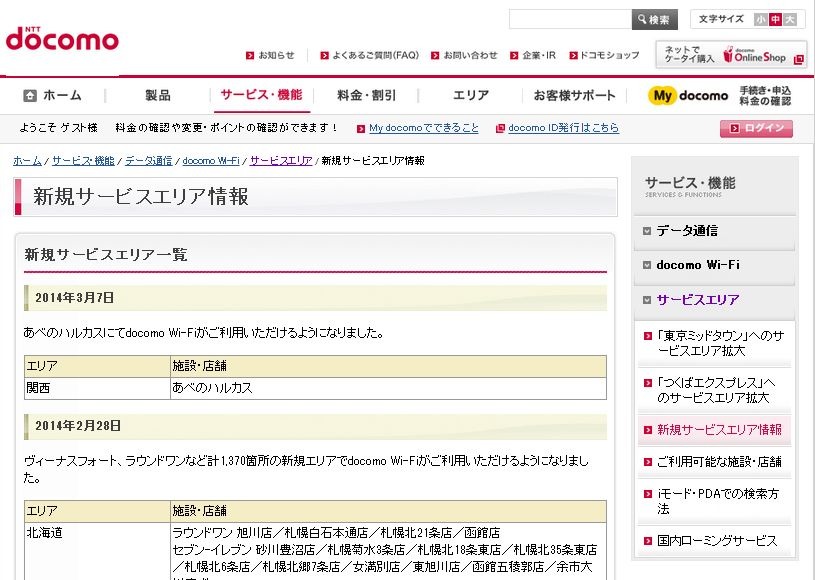This screenshot has width=815, height=580.
Task: Set text size to 大 (large)
Action: click(x=790, y=19)
